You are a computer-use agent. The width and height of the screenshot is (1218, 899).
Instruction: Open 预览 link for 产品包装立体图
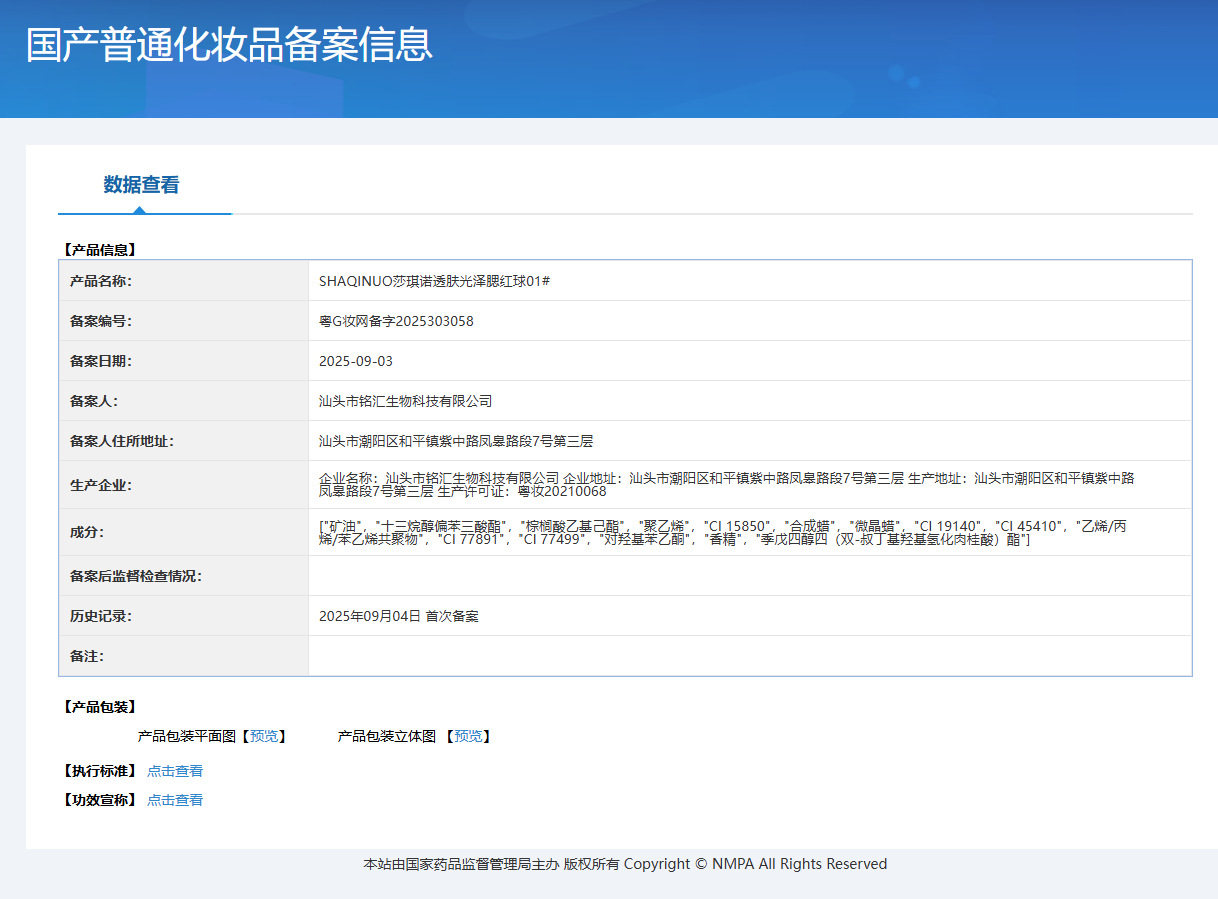coord(468,736)
